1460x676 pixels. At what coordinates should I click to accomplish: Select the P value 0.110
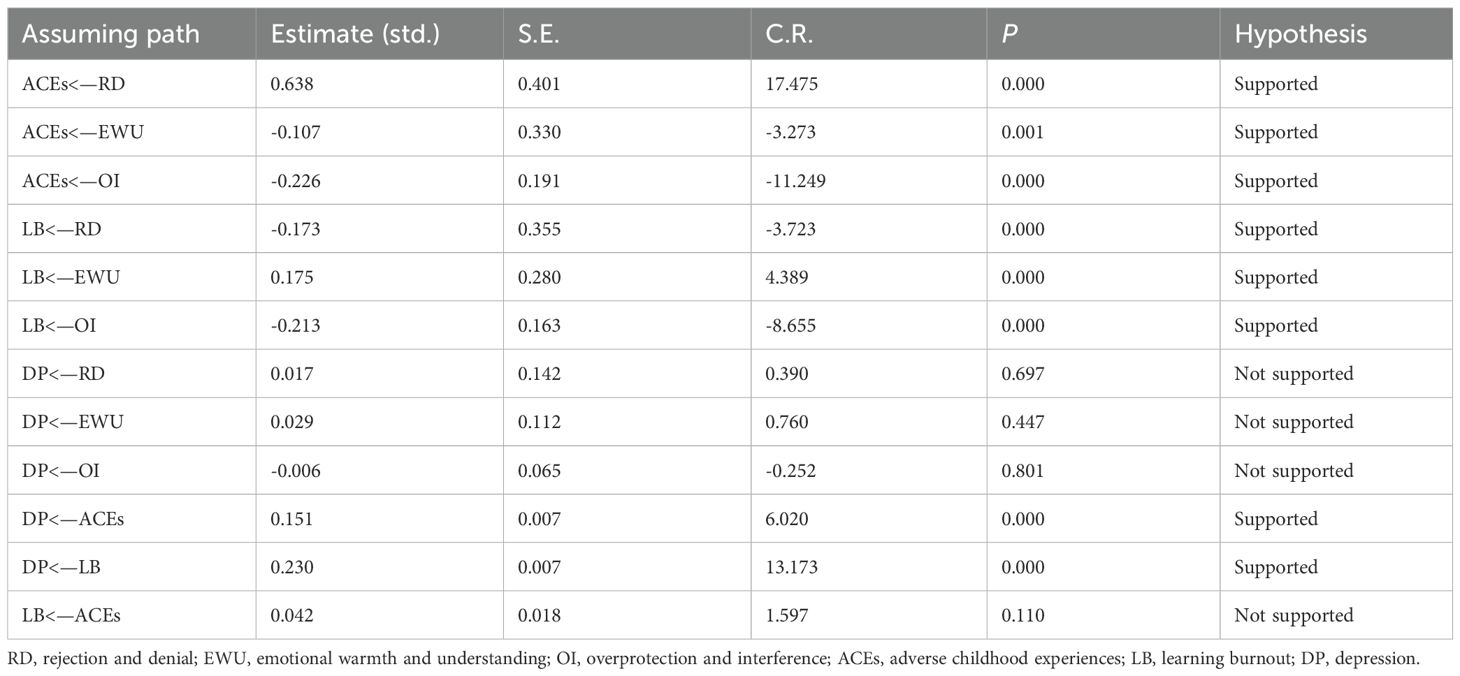click(1023, 615)
